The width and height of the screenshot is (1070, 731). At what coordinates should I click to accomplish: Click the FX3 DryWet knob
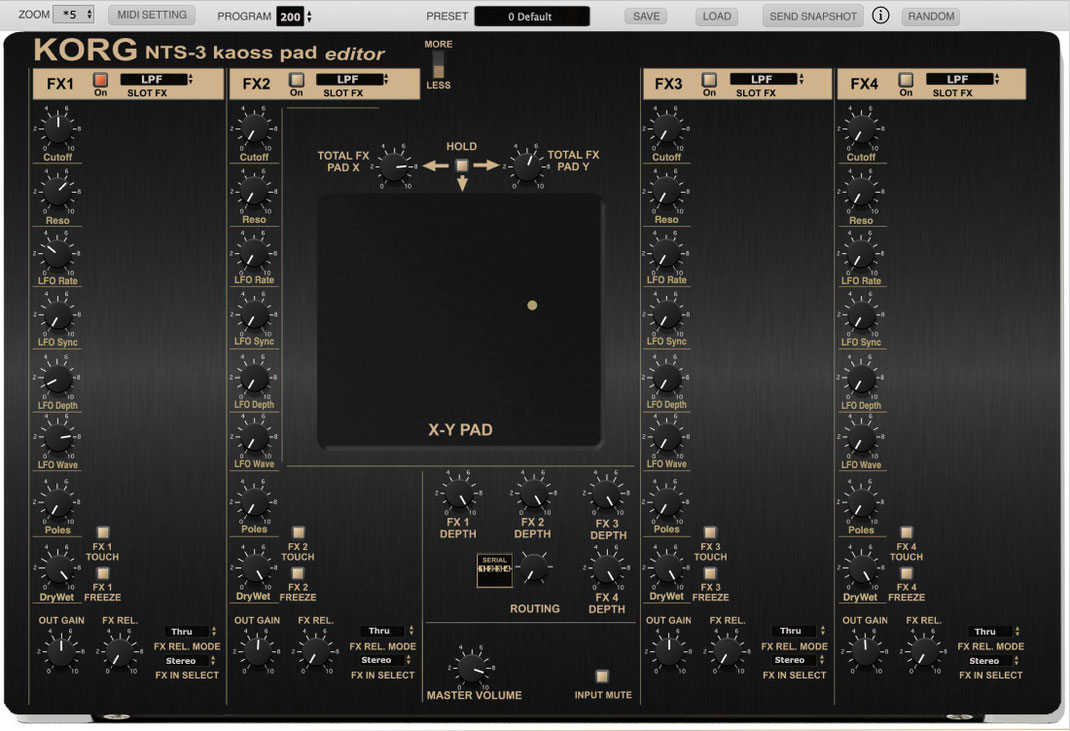point(667,569)
